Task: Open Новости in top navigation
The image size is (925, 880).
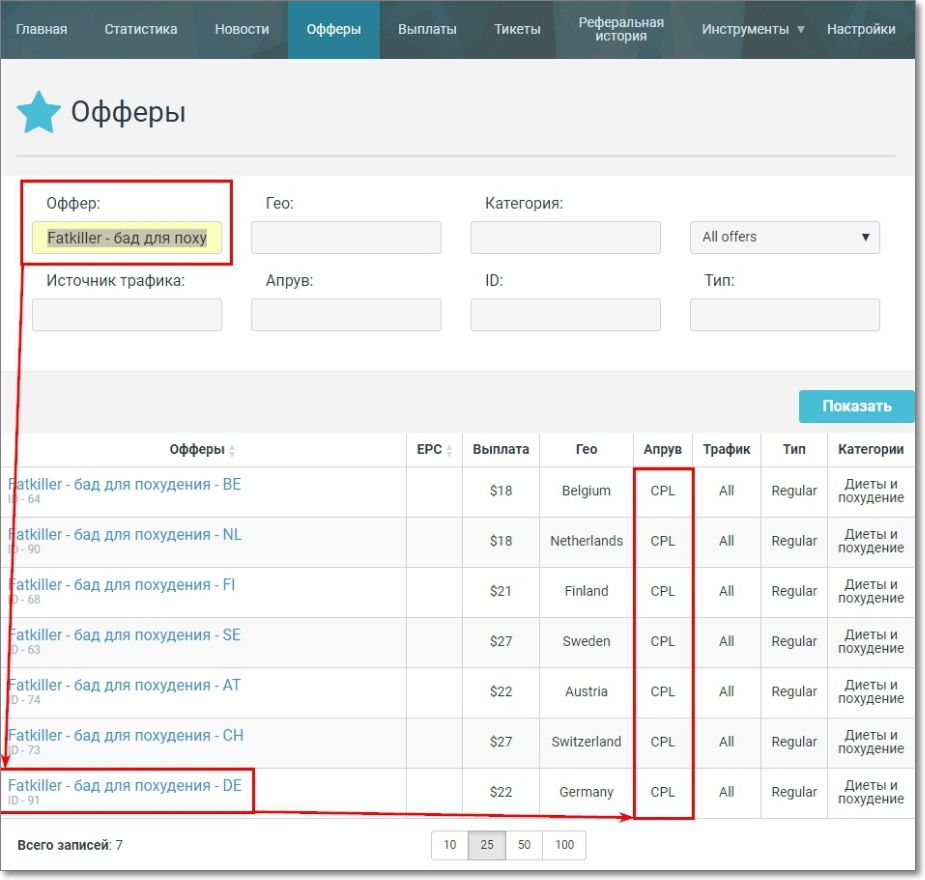Action: tap(242, 29)
